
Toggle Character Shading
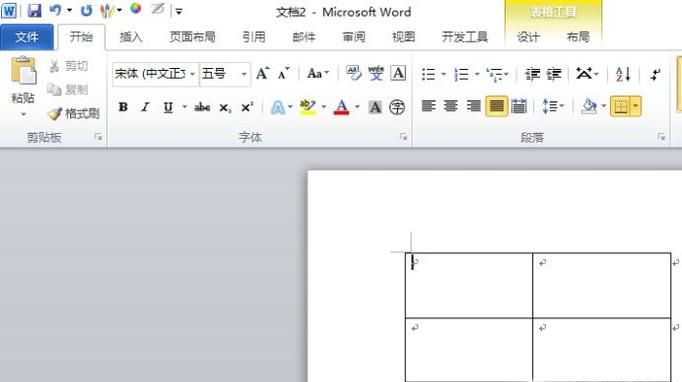click(375, 107)
